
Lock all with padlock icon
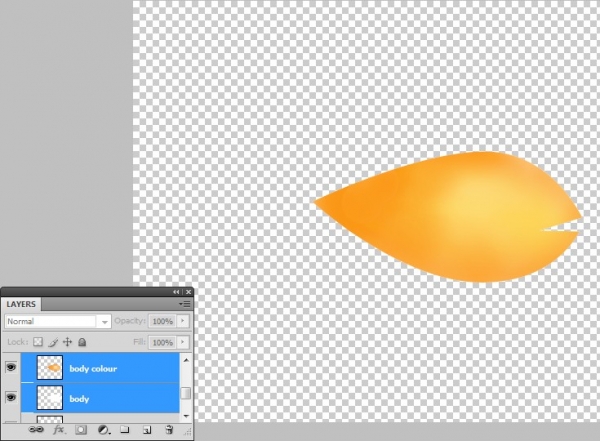(x=82, y=342)
